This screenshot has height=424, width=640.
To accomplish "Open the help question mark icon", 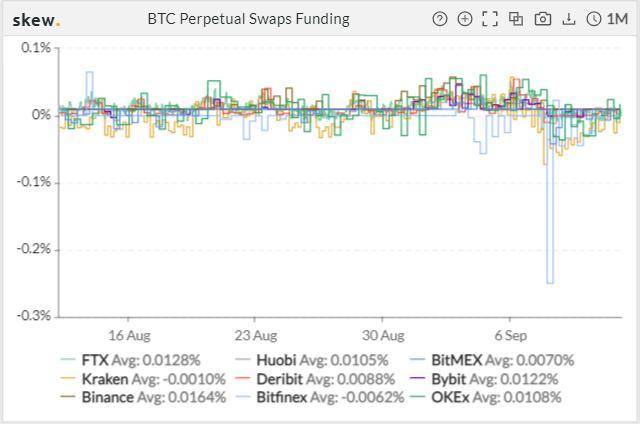I will 440,19.
